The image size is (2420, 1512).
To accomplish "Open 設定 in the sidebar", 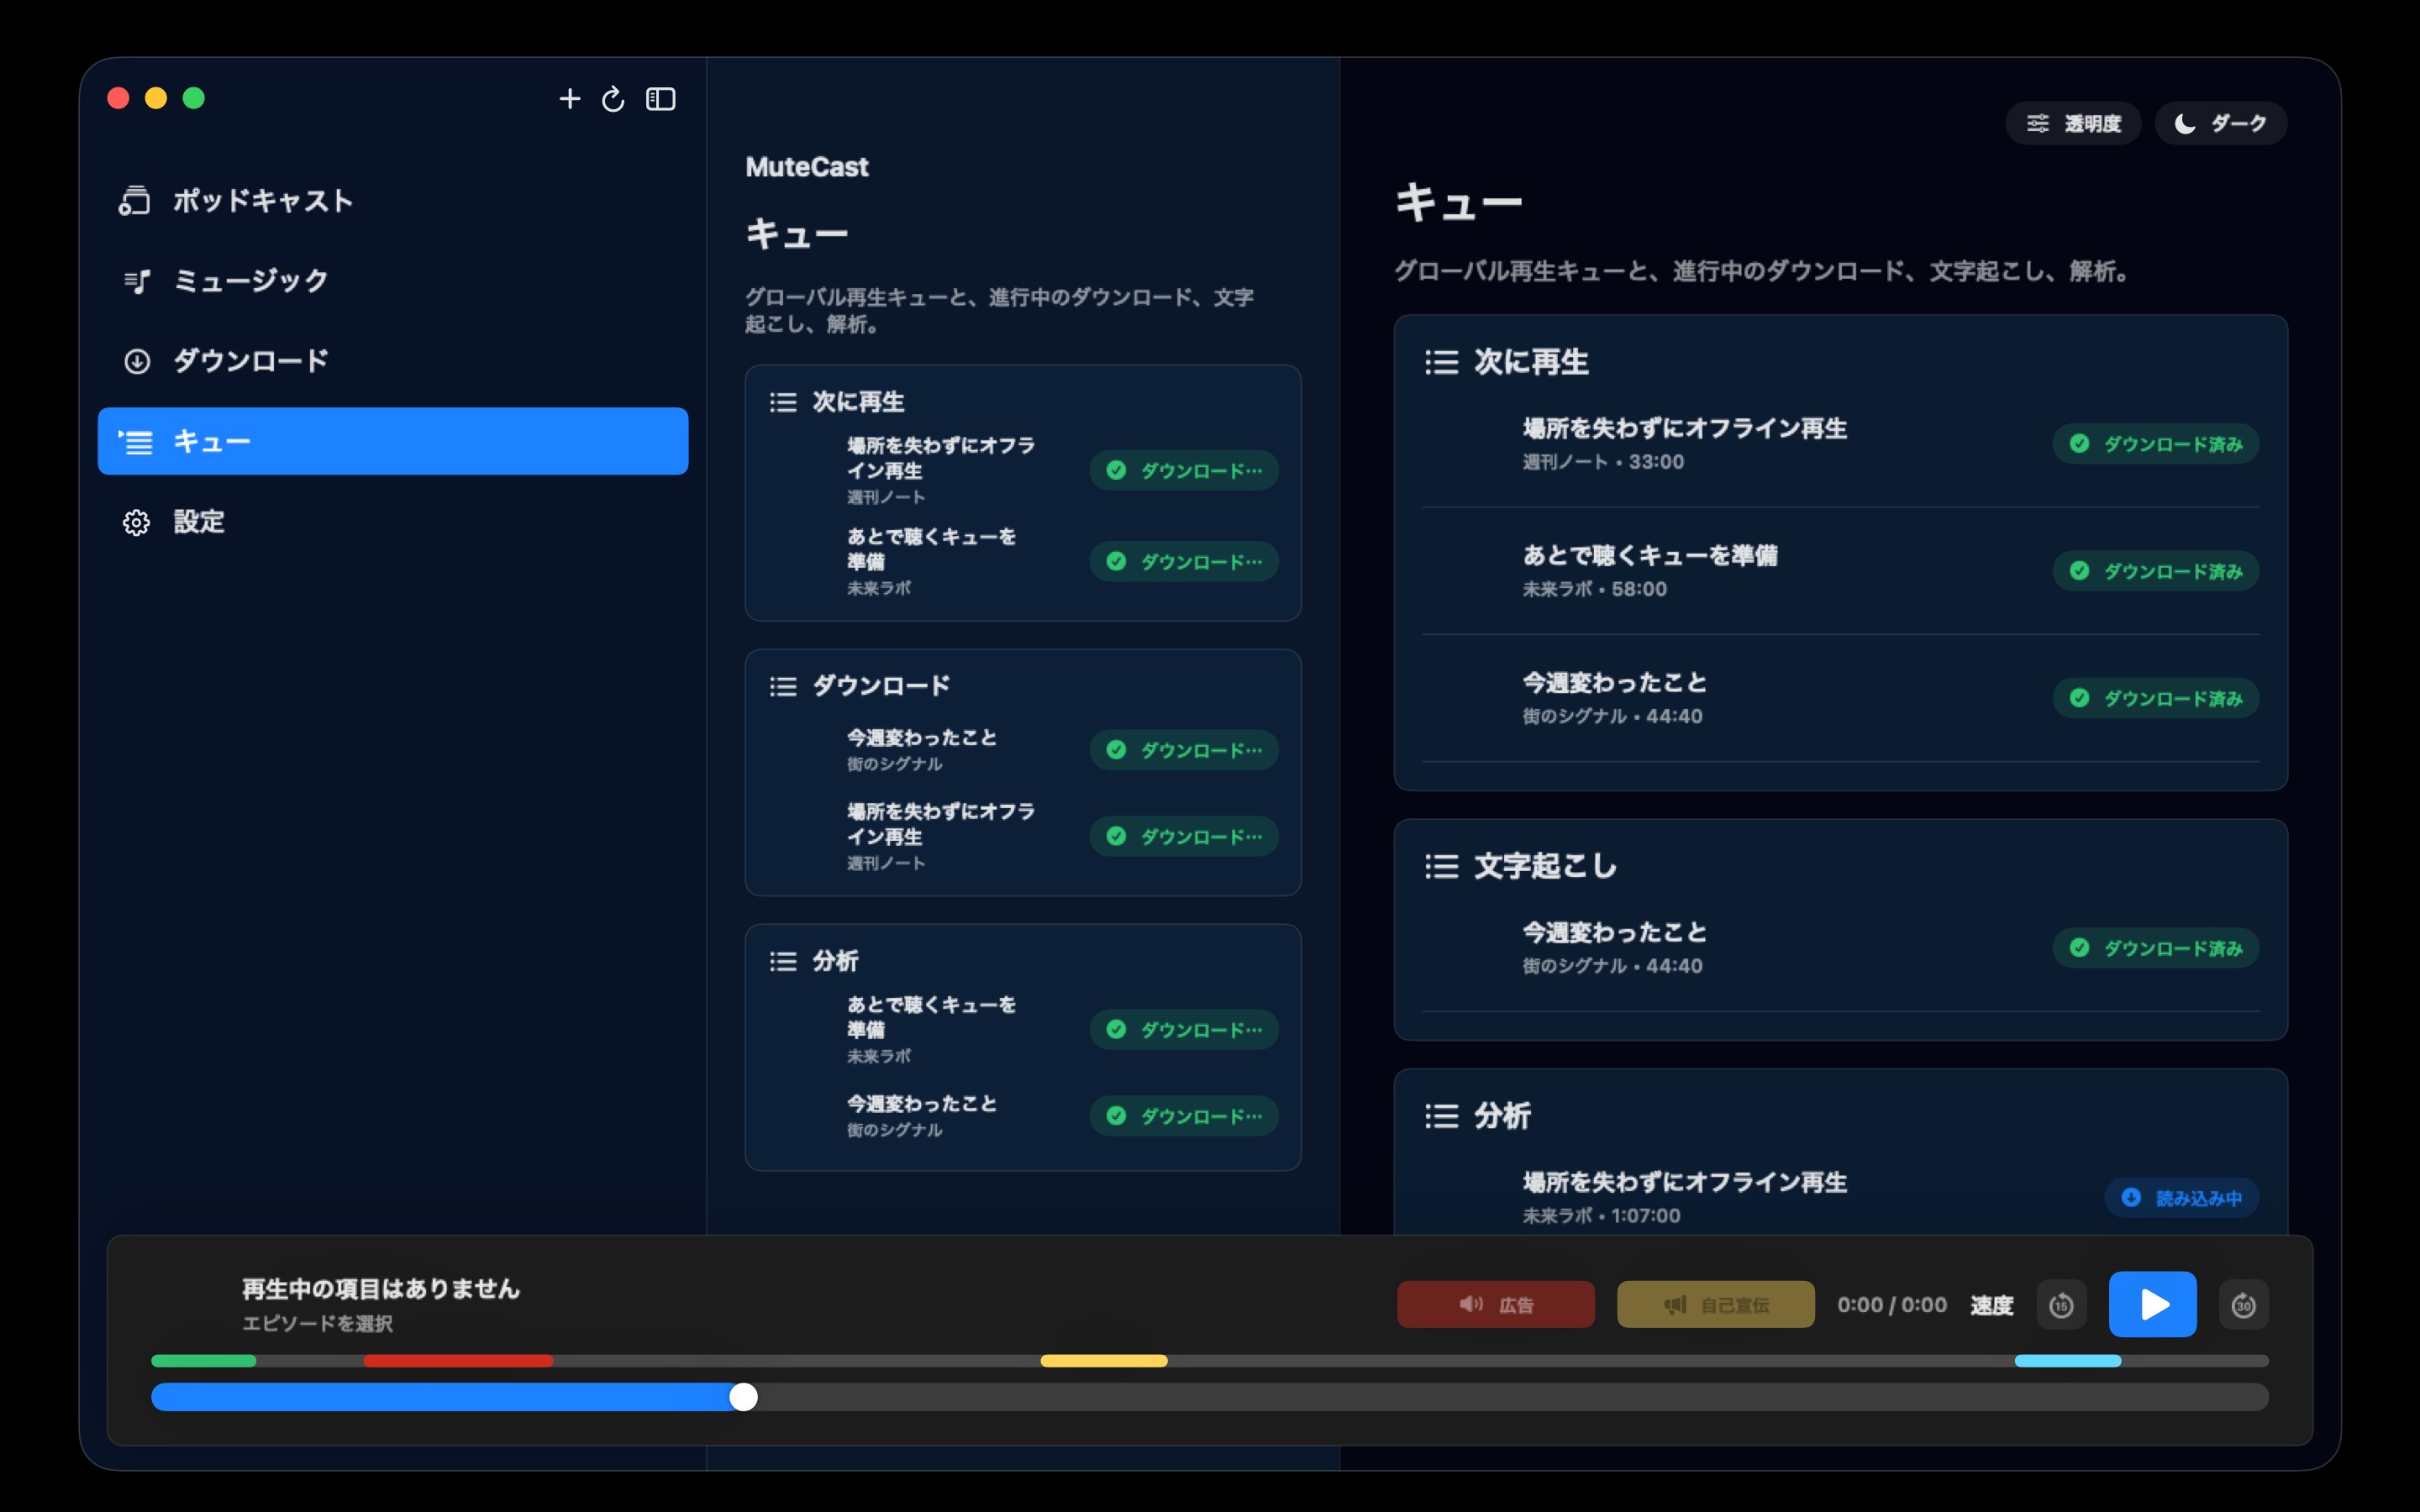I will pyautogui.click(x=393, y=522).
